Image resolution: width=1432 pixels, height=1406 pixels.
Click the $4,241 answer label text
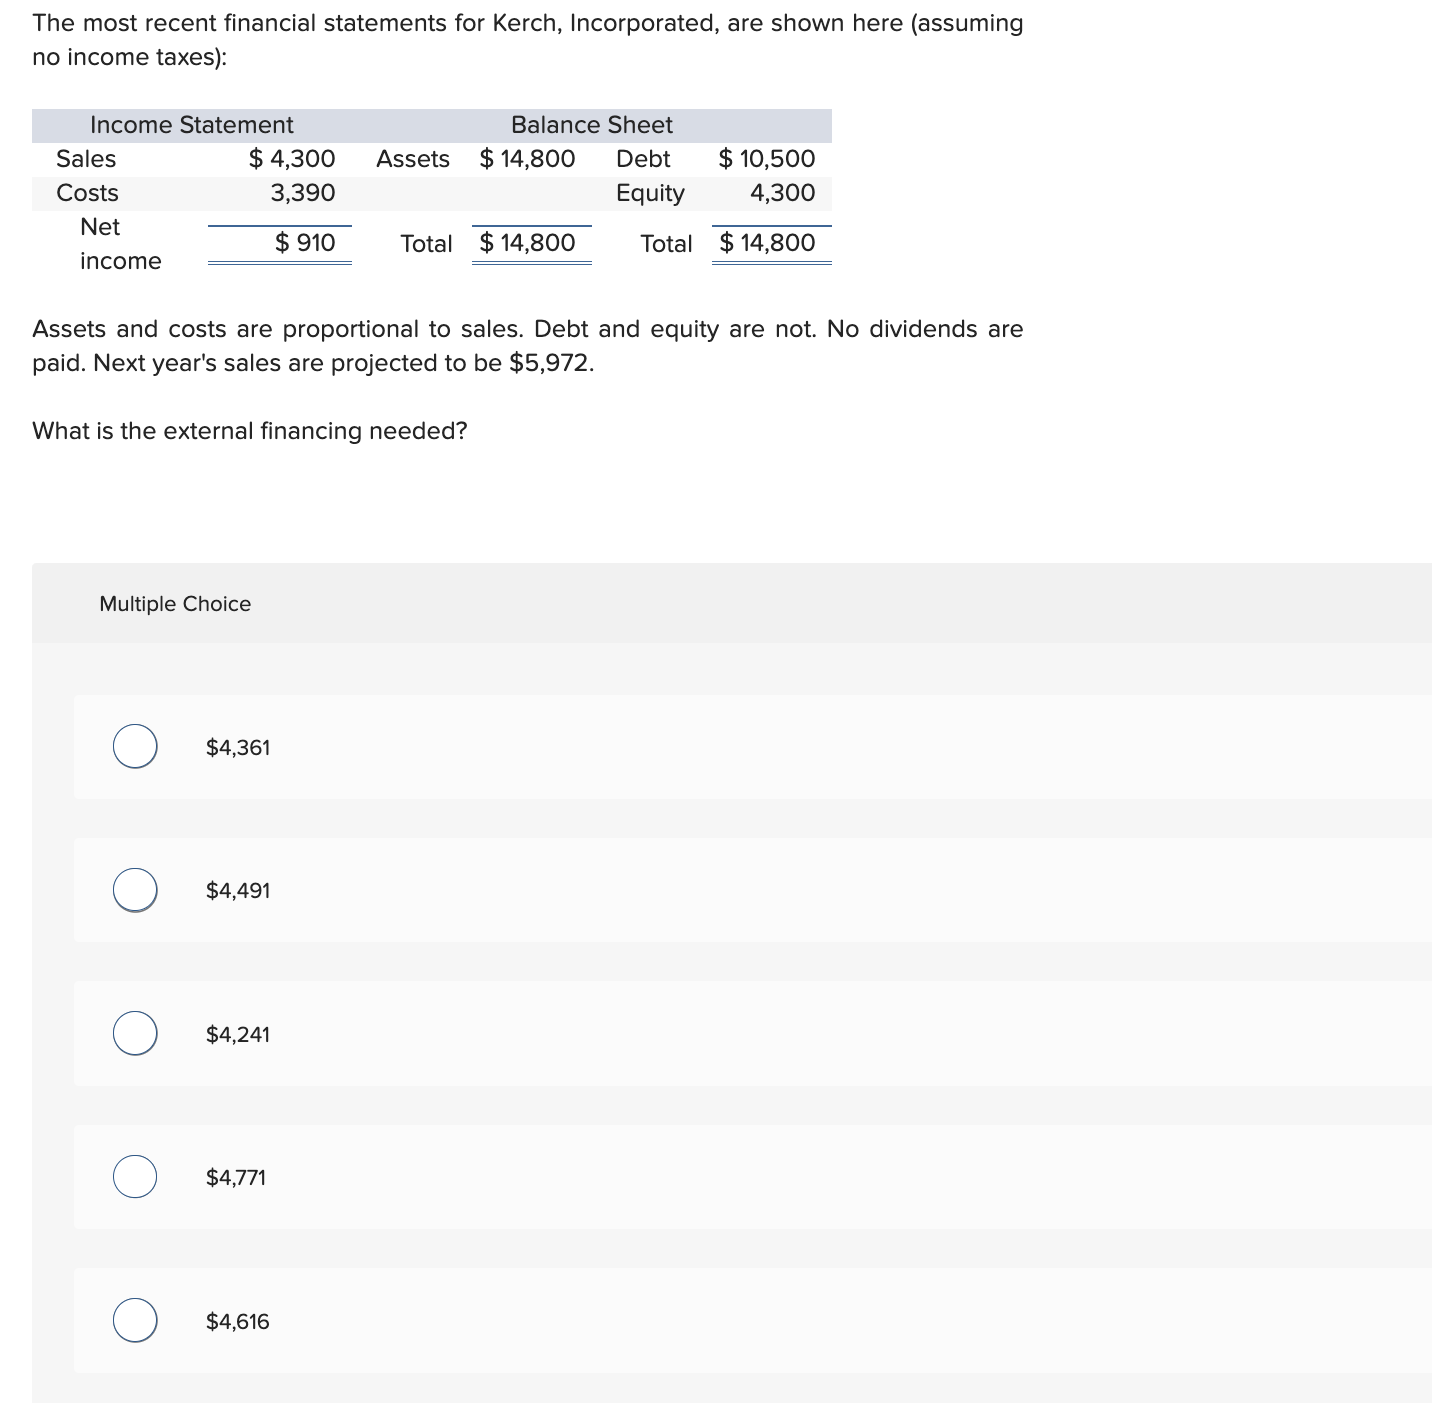point(237,1033)
